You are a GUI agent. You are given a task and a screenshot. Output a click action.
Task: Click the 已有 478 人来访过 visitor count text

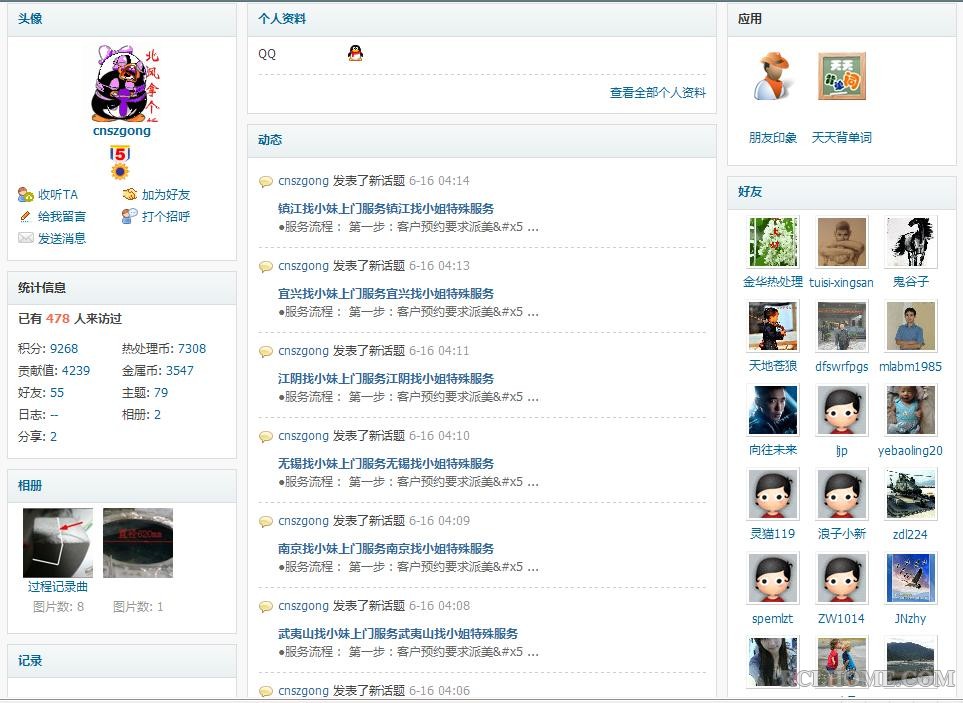pyautogui.click(x=70, y=319)
